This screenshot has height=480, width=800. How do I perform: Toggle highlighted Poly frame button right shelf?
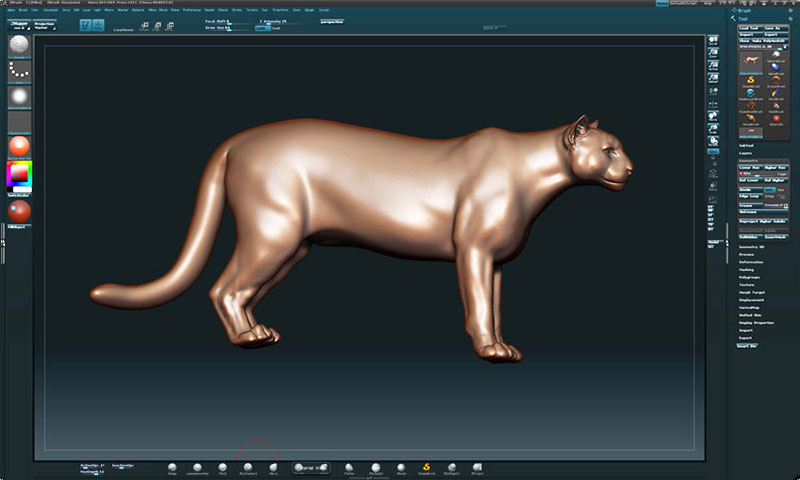[x=713, y=151]
